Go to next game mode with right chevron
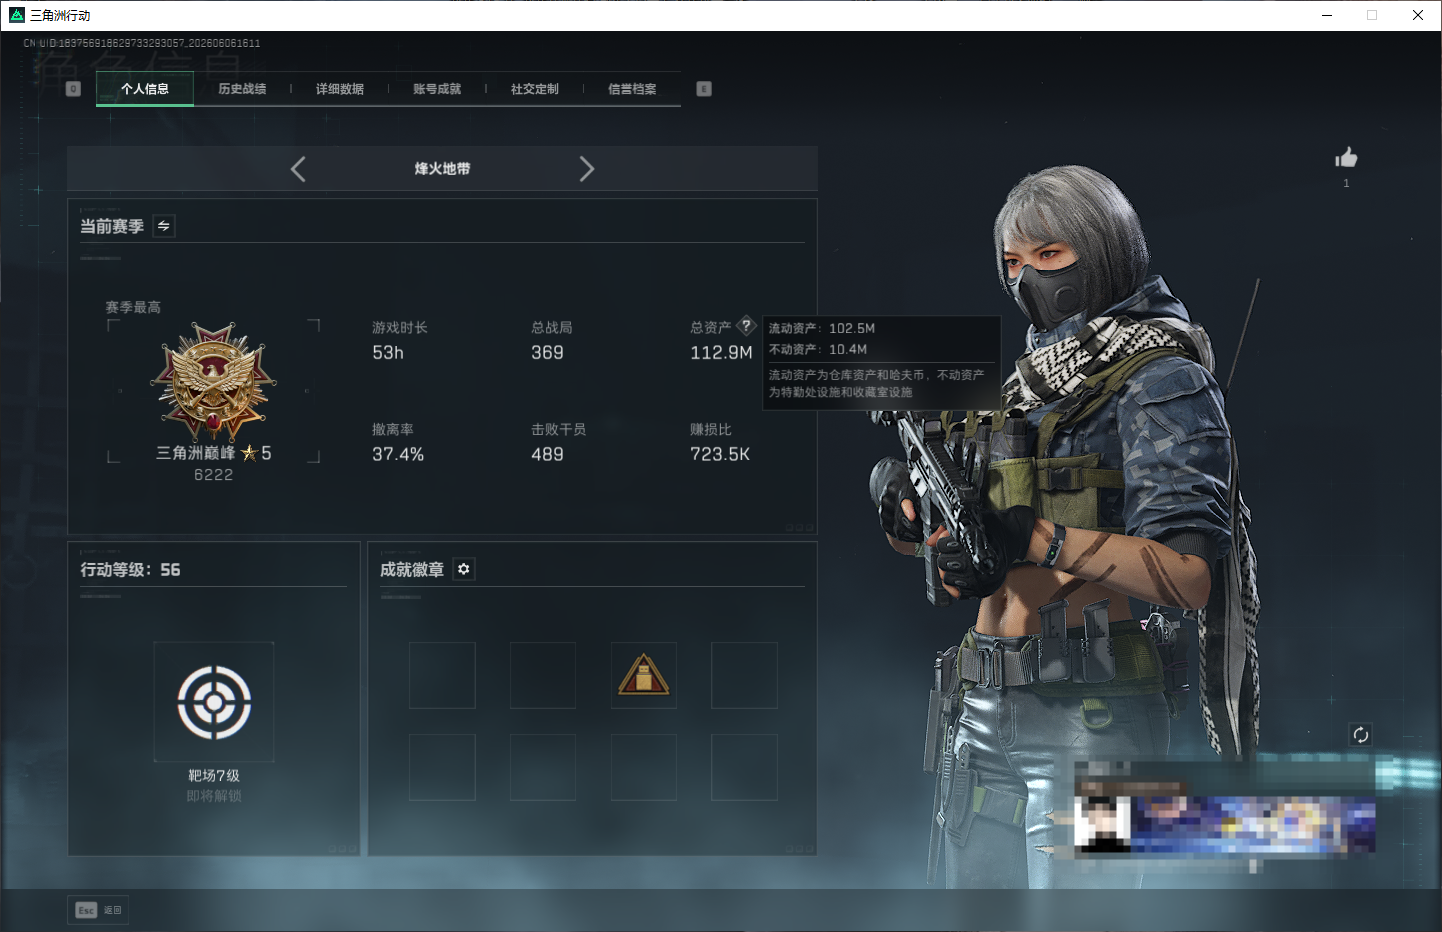This screenshot has width=1442, height=932. tap(587, 169)
